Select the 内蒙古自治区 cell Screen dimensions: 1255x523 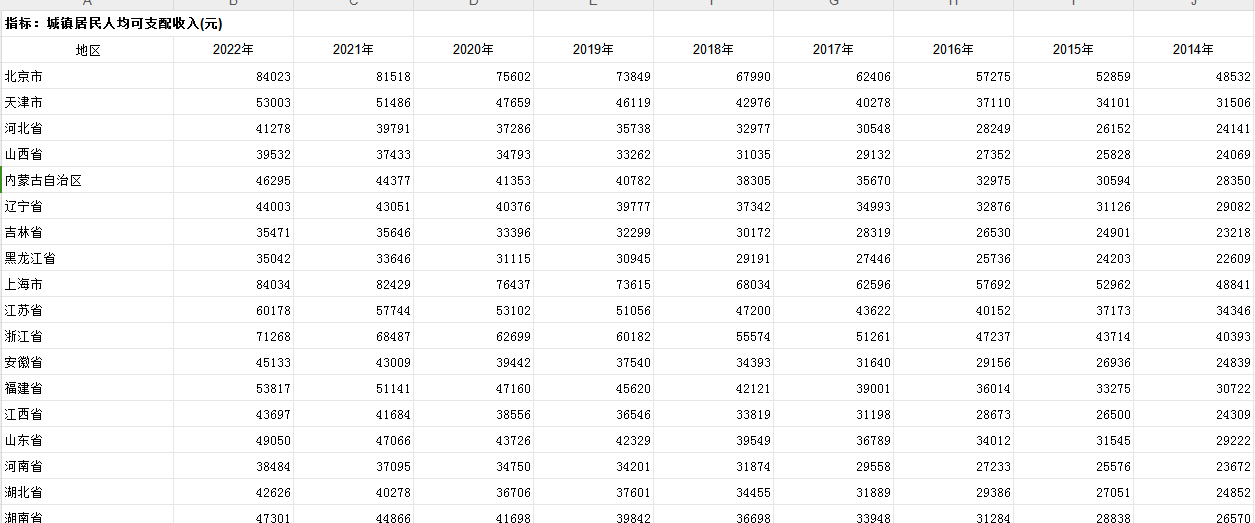[43, 180]
